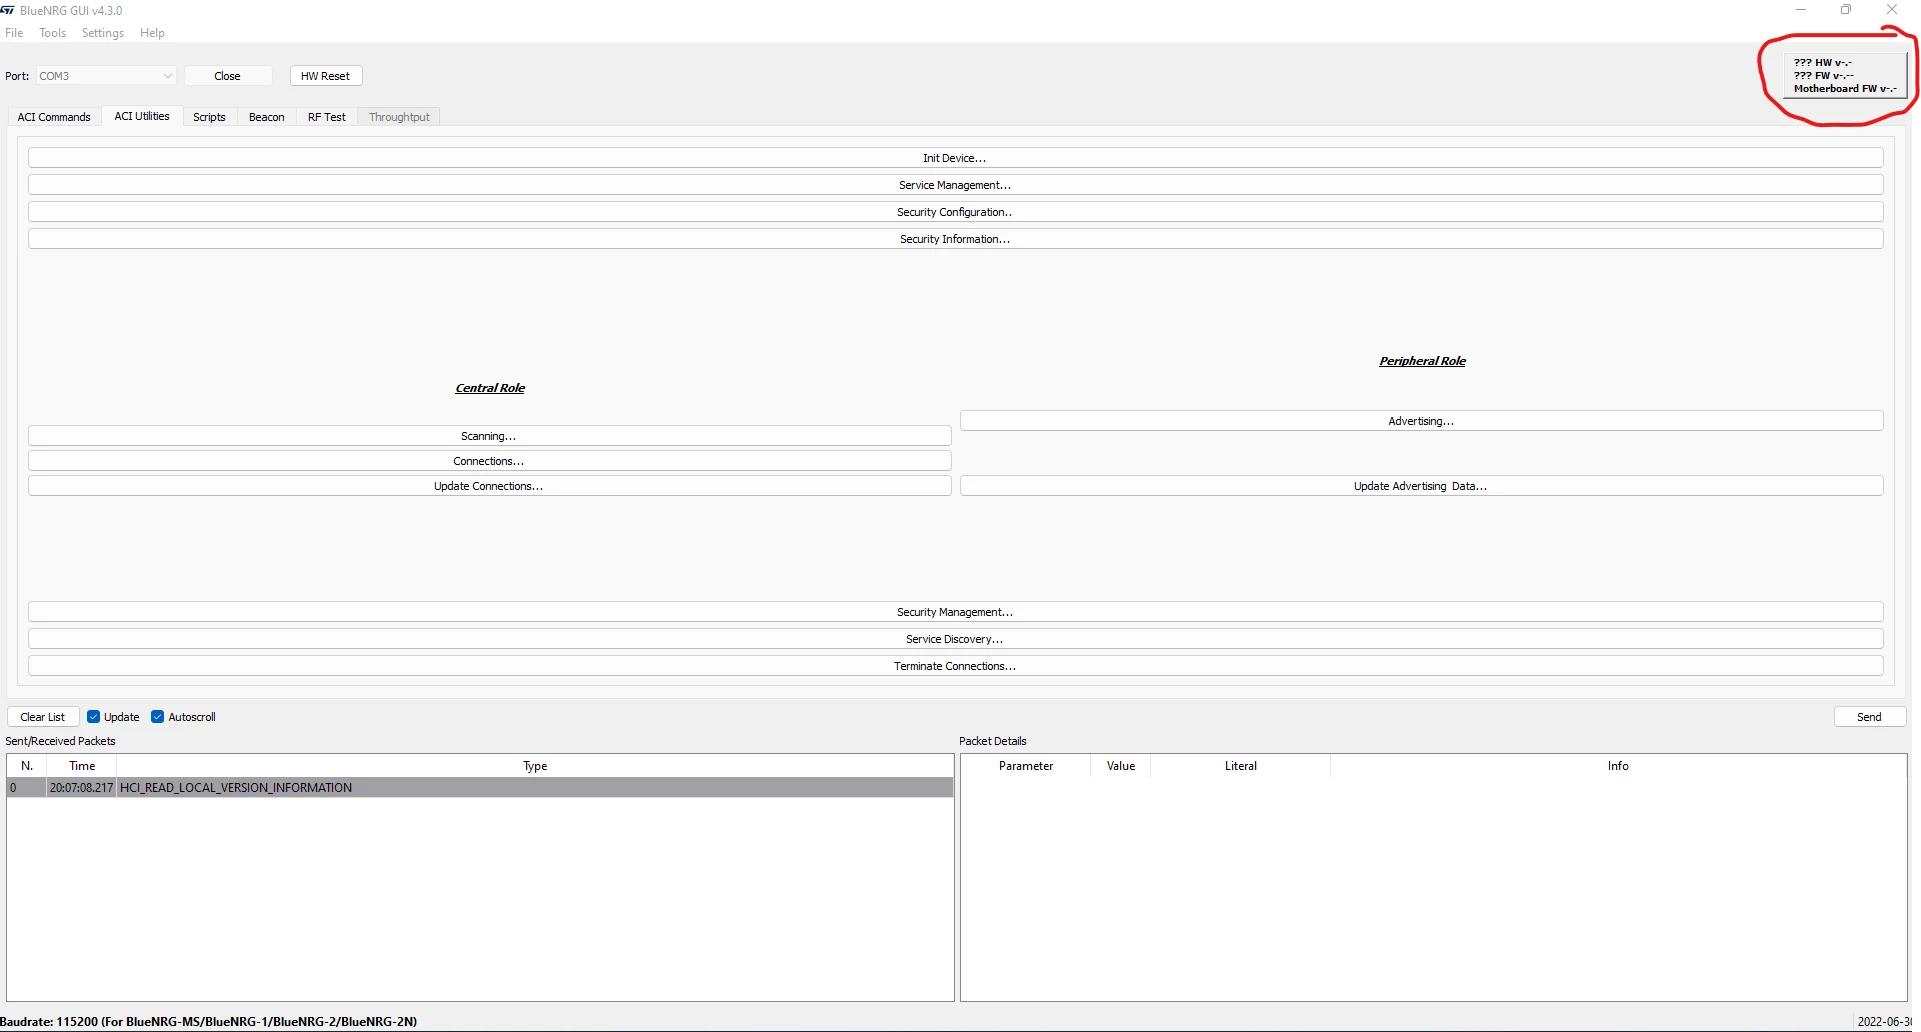Open Update Connections dialog
The image size is (1921, 1032).
[489, 486]
